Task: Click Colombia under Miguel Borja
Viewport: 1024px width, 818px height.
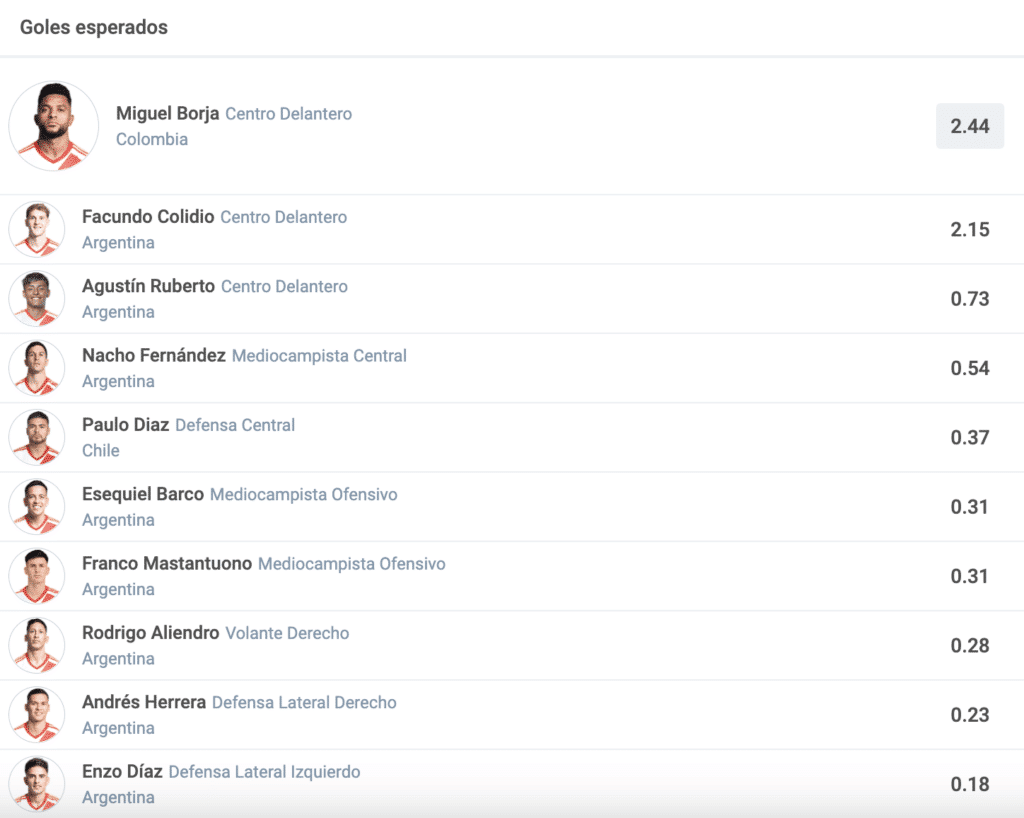Action: [152, 139]
